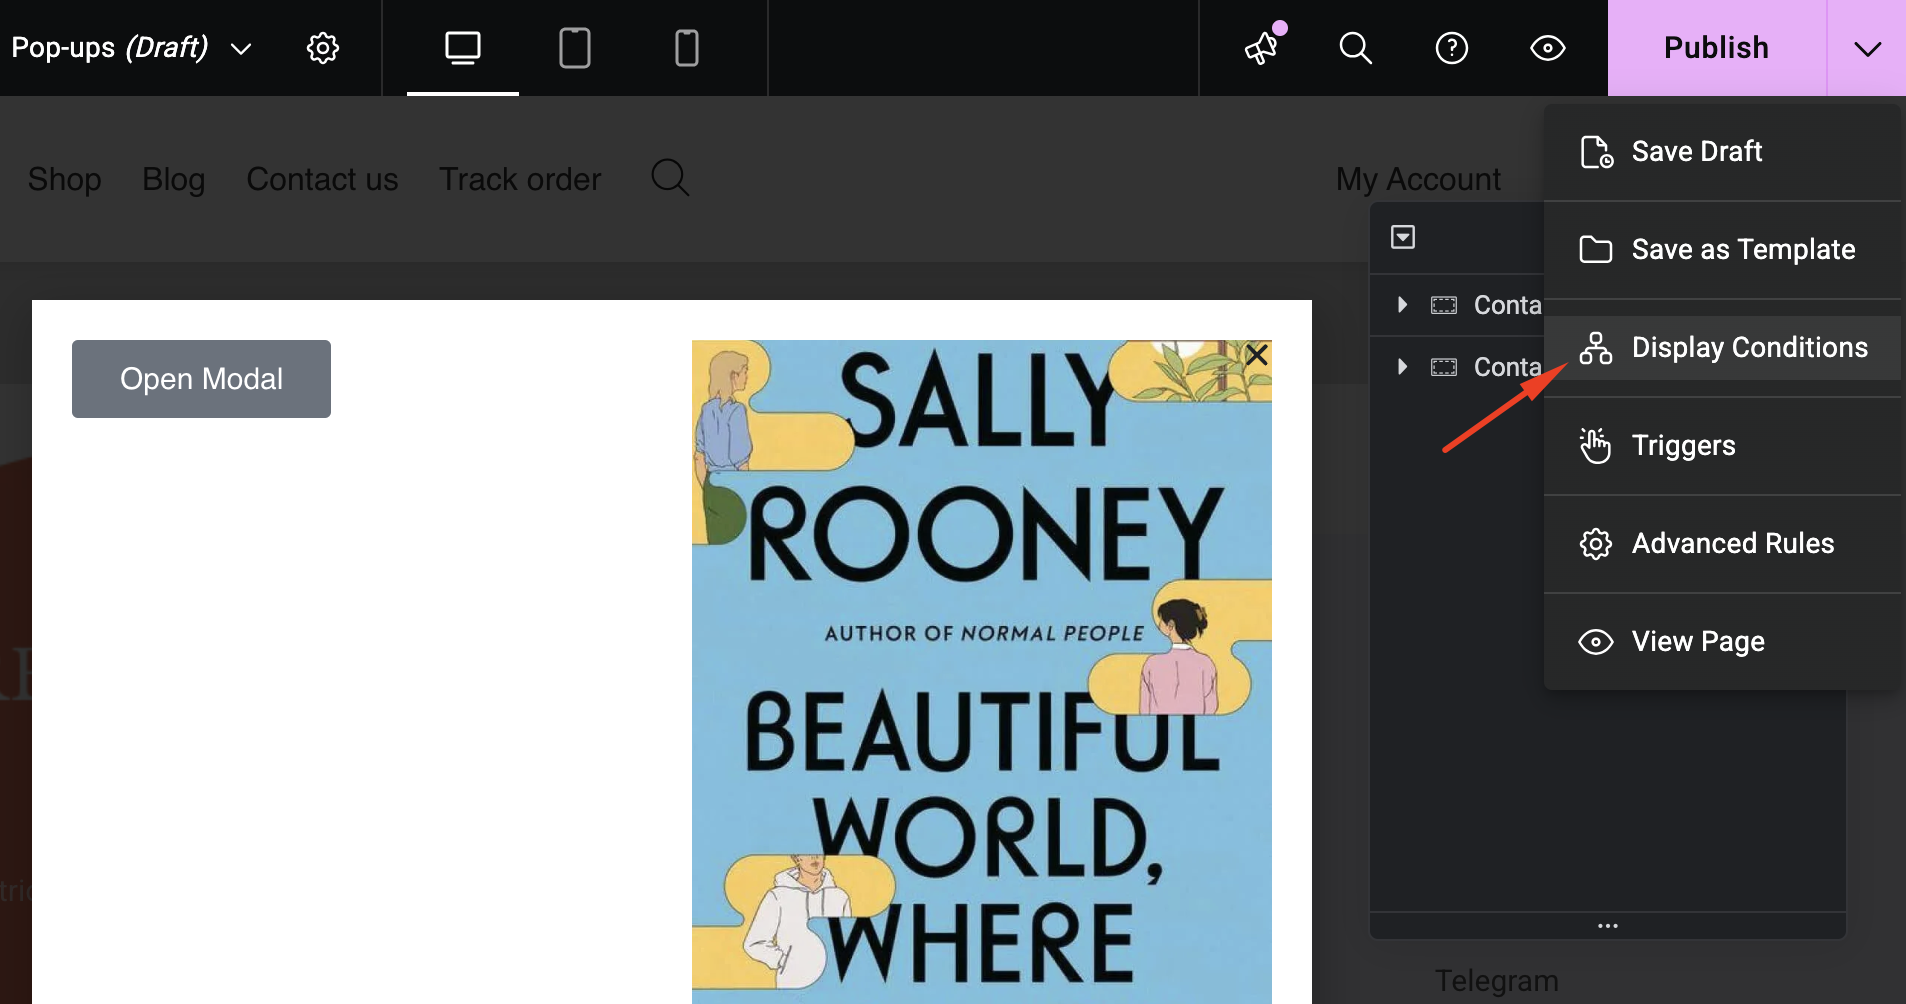The image size is (1906, 1004).
Task: Click the site header search magnifier icon
Action: [670, 178]
